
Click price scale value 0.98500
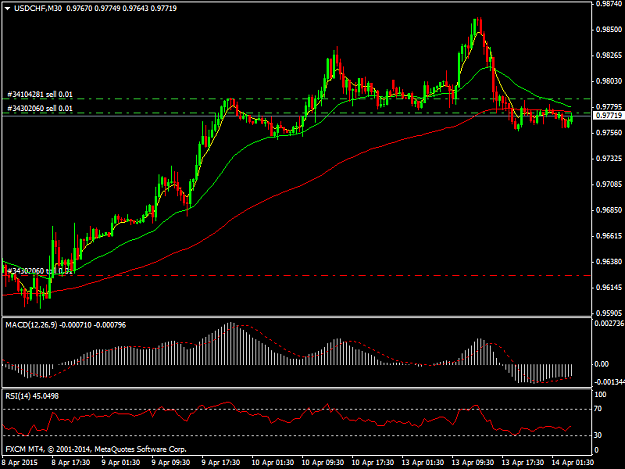point(609,29)
